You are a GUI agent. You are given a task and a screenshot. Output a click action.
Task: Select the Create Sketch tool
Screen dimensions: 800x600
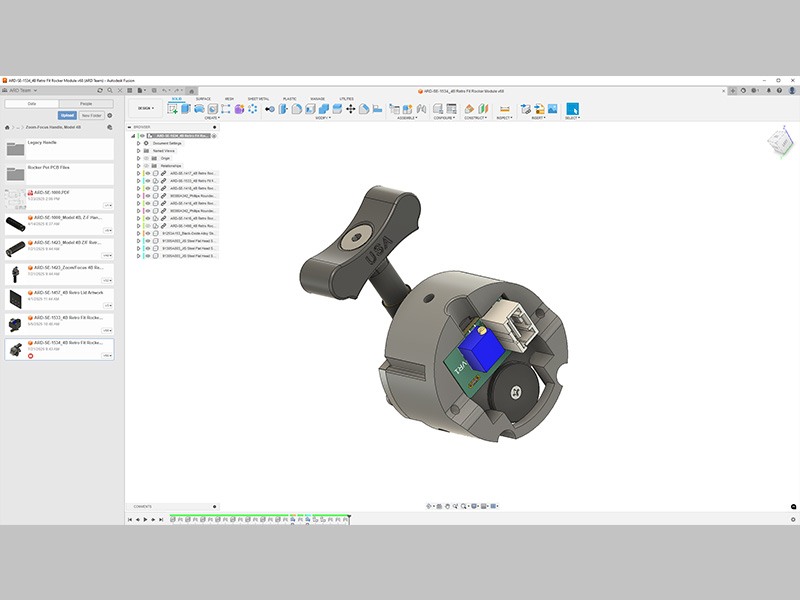pos(172,109)
